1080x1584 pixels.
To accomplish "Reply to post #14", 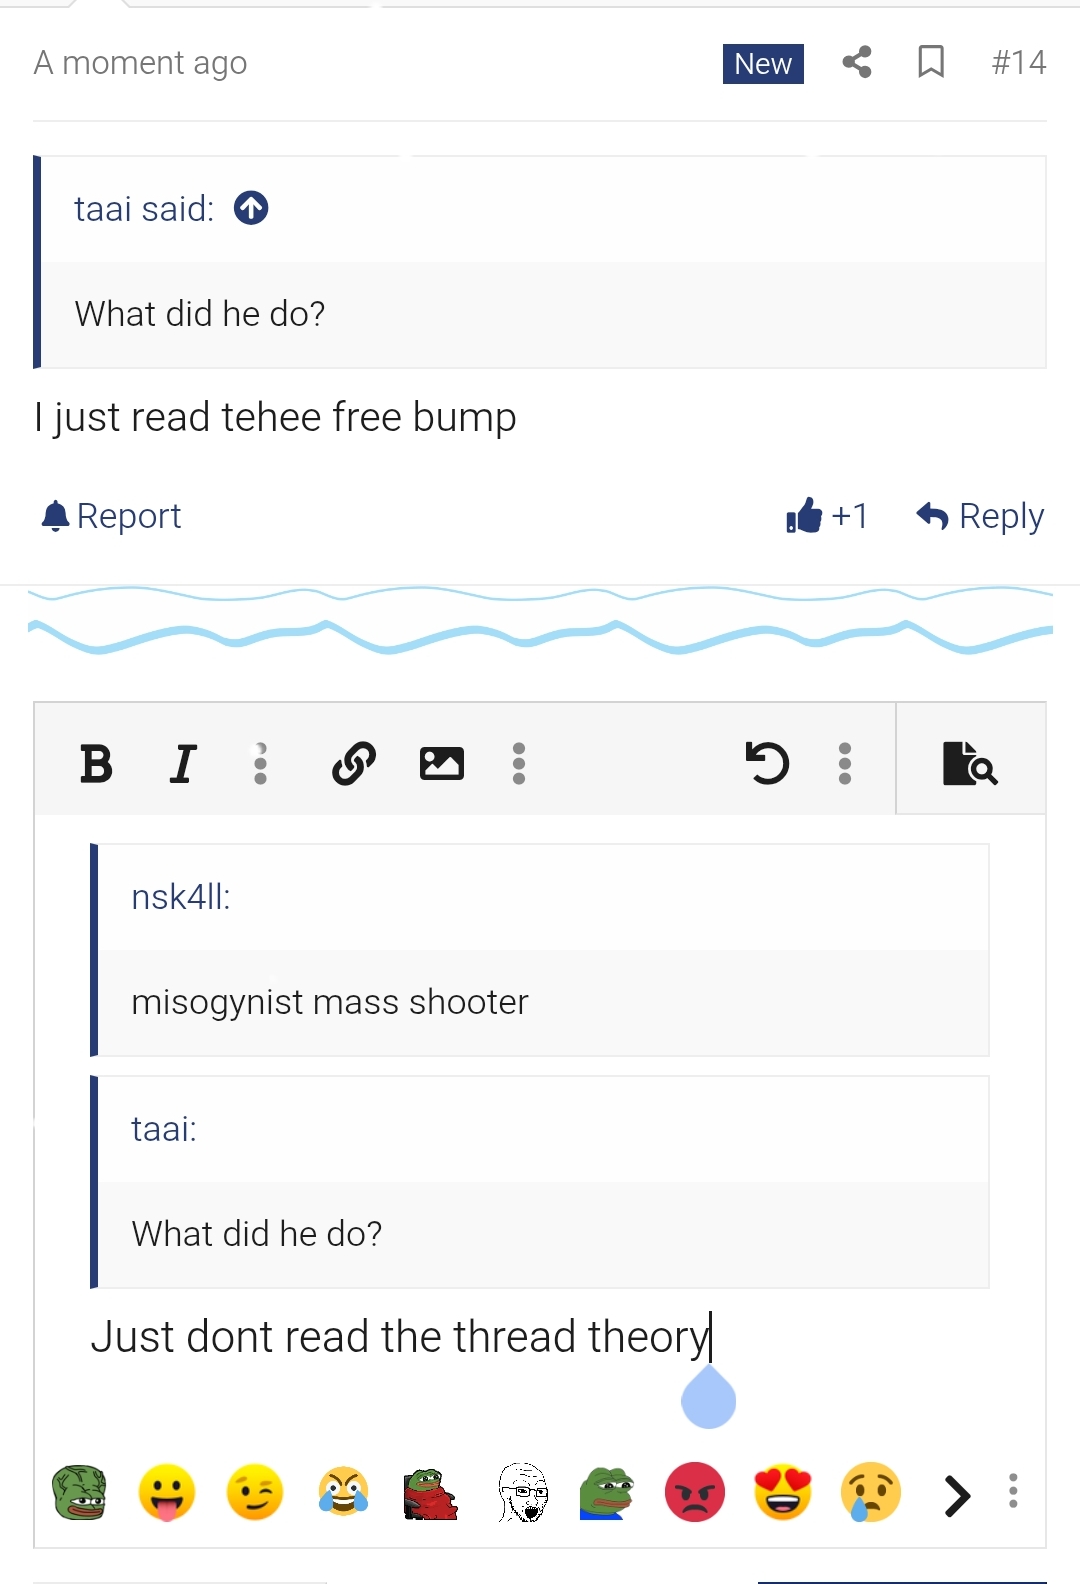I will pos(980,516).
